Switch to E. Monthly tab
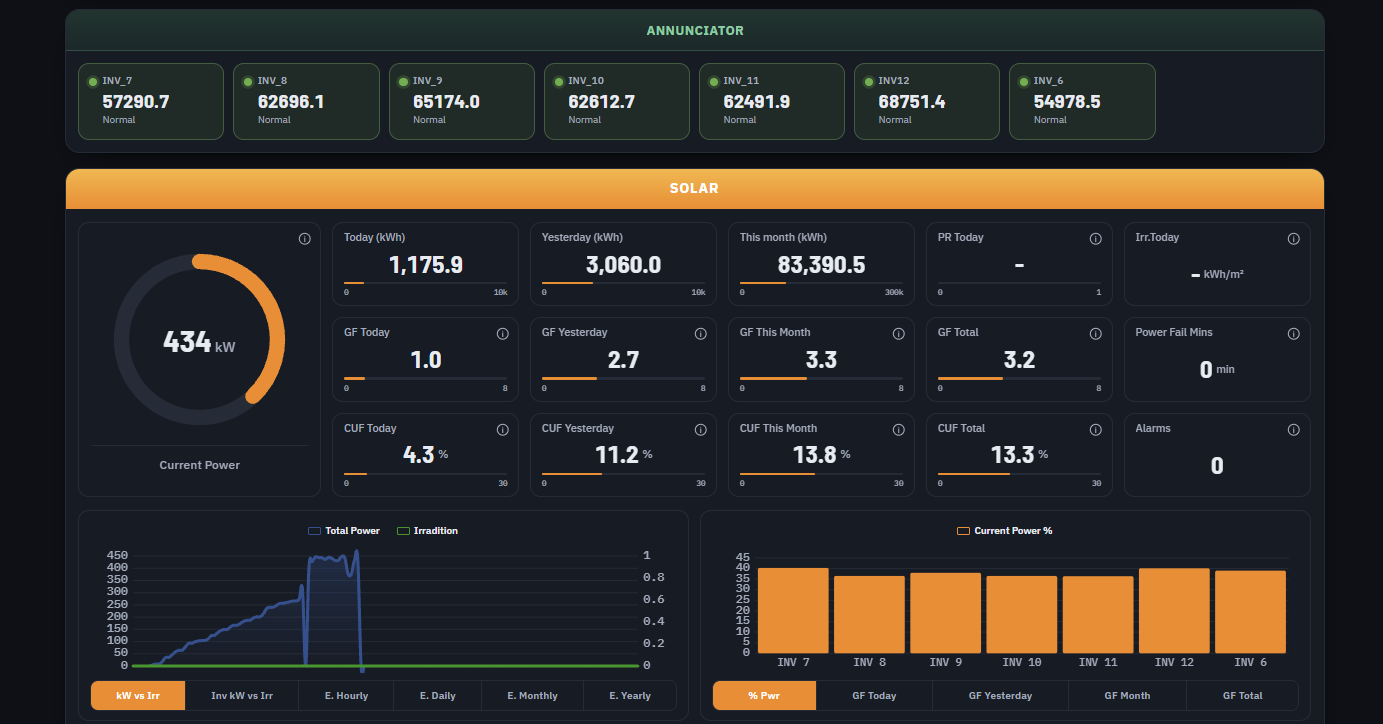This screenshot has height=724, width=1383. [532, 696]
